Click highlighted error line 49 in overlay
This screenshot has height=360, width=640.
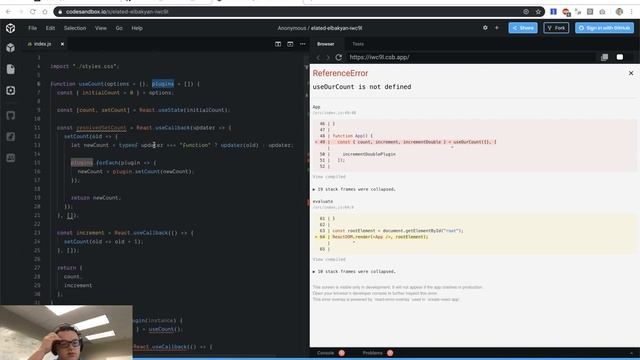(406, 142)
